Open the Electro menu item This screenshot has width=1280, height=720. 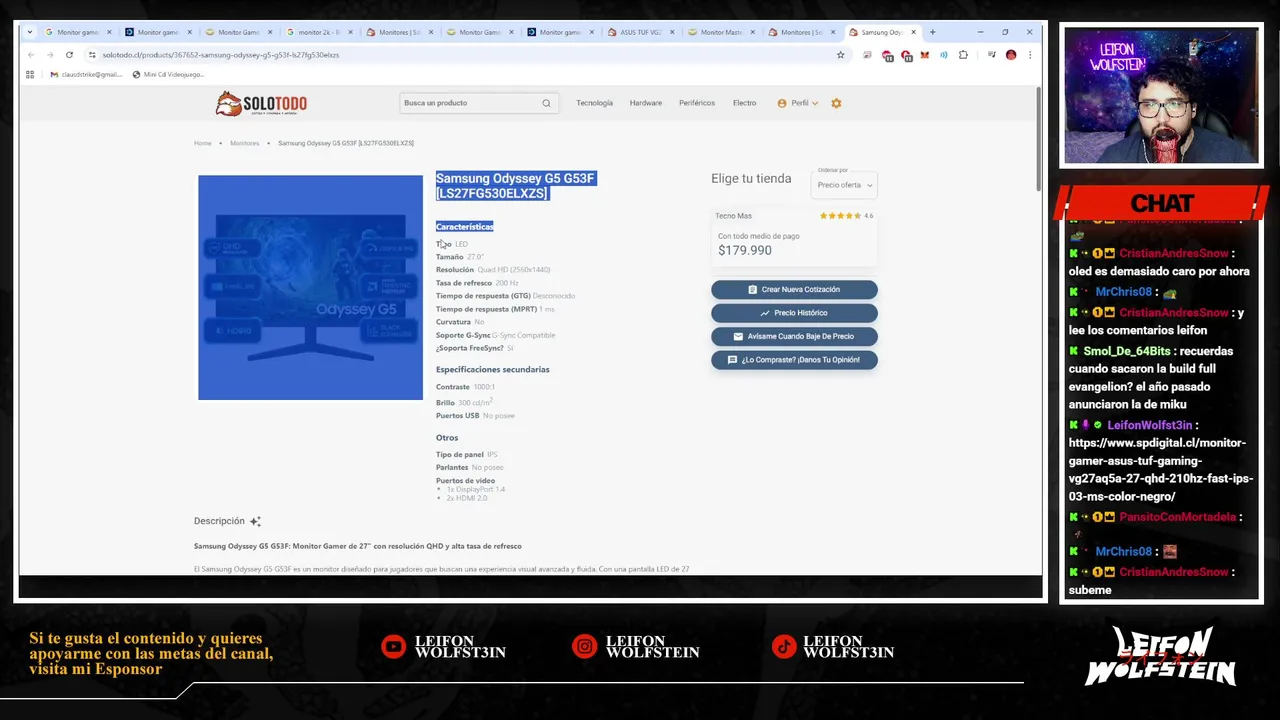tap(744, 103)
